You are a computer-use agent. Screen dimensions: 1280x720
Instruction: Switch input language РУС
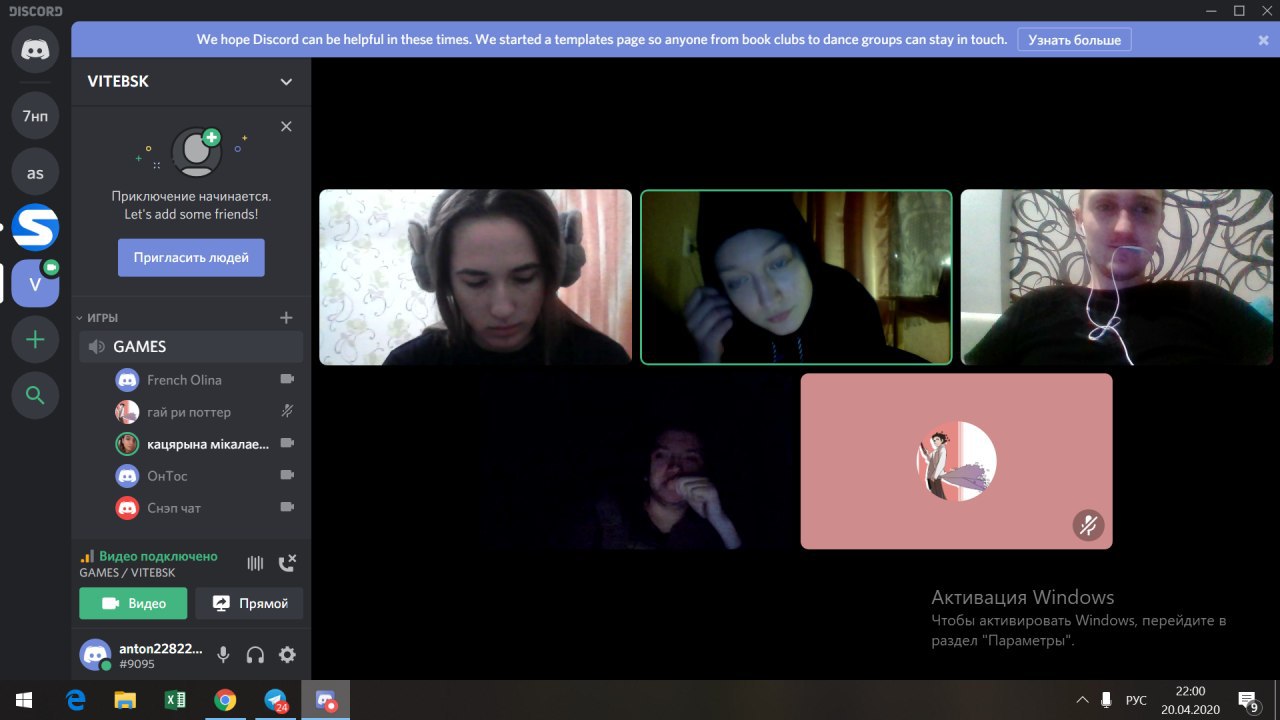1137,700
